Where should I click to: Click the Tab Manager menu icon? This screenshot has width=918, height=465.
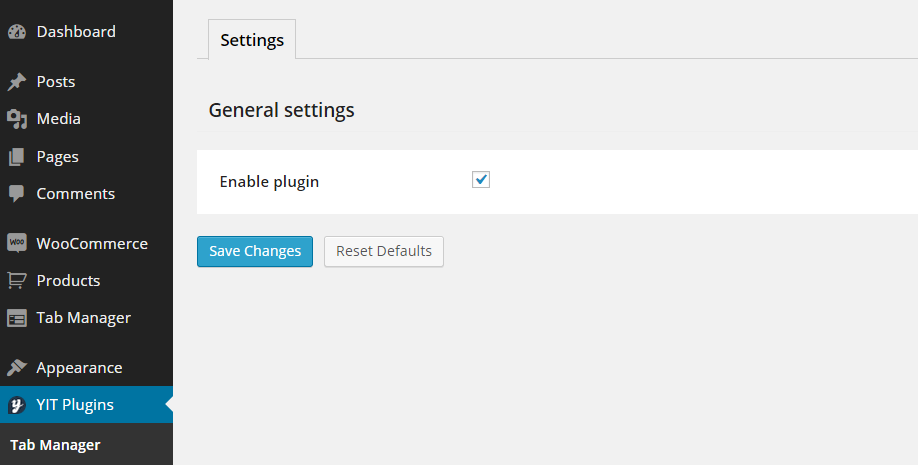click(x=16, y=318)
